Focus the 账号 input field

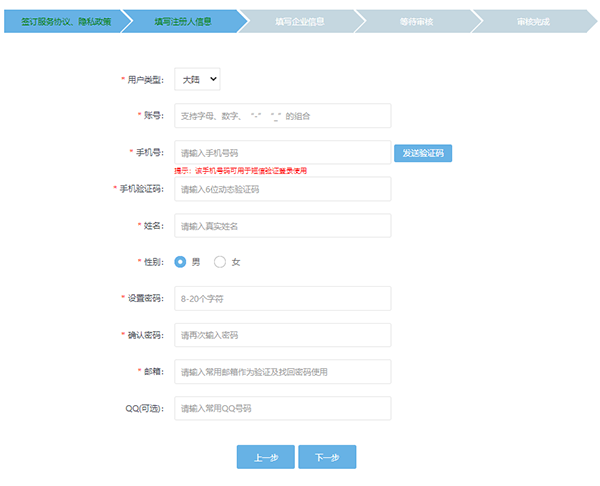[x=282, y=116]
